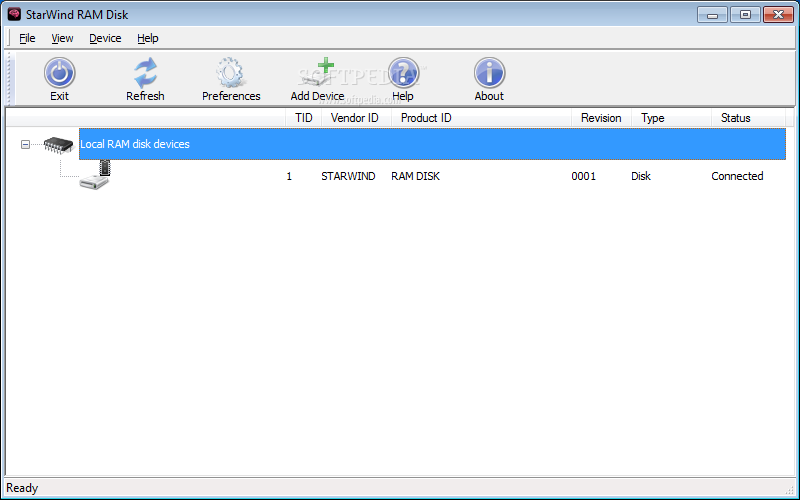
Task: Click Ready status bar text
Action: coord(22,488)
